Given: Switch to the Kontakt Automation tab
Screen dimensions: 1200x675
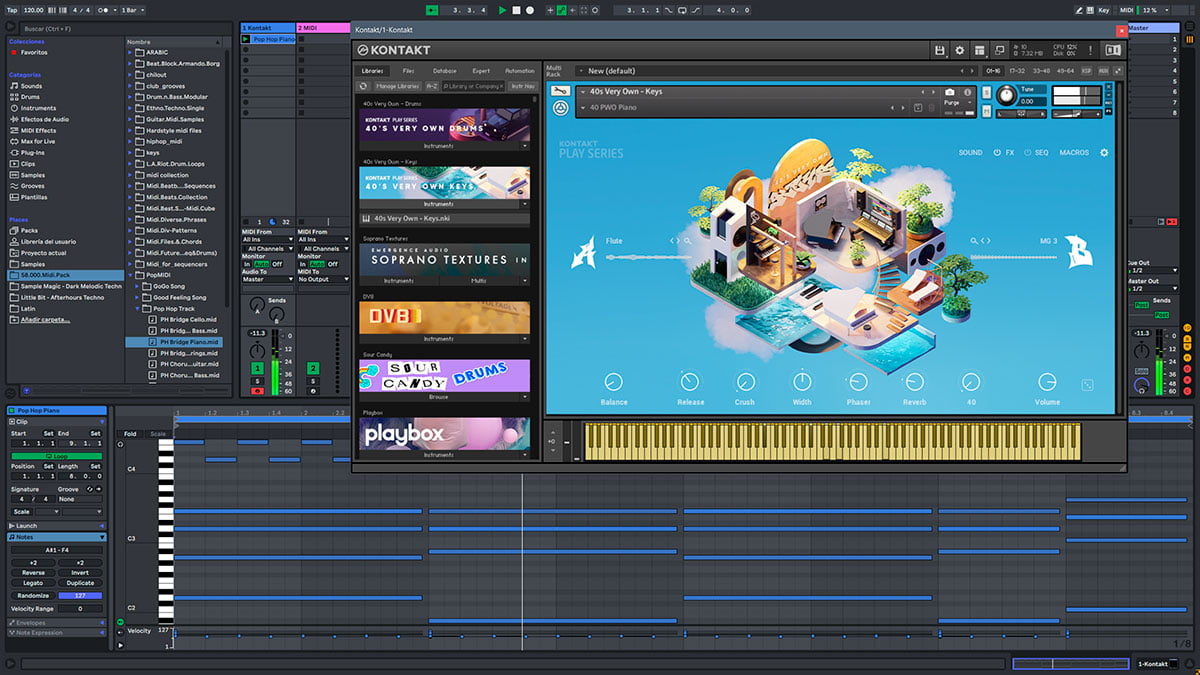Looking at the screenshot, I should [520, 71].
